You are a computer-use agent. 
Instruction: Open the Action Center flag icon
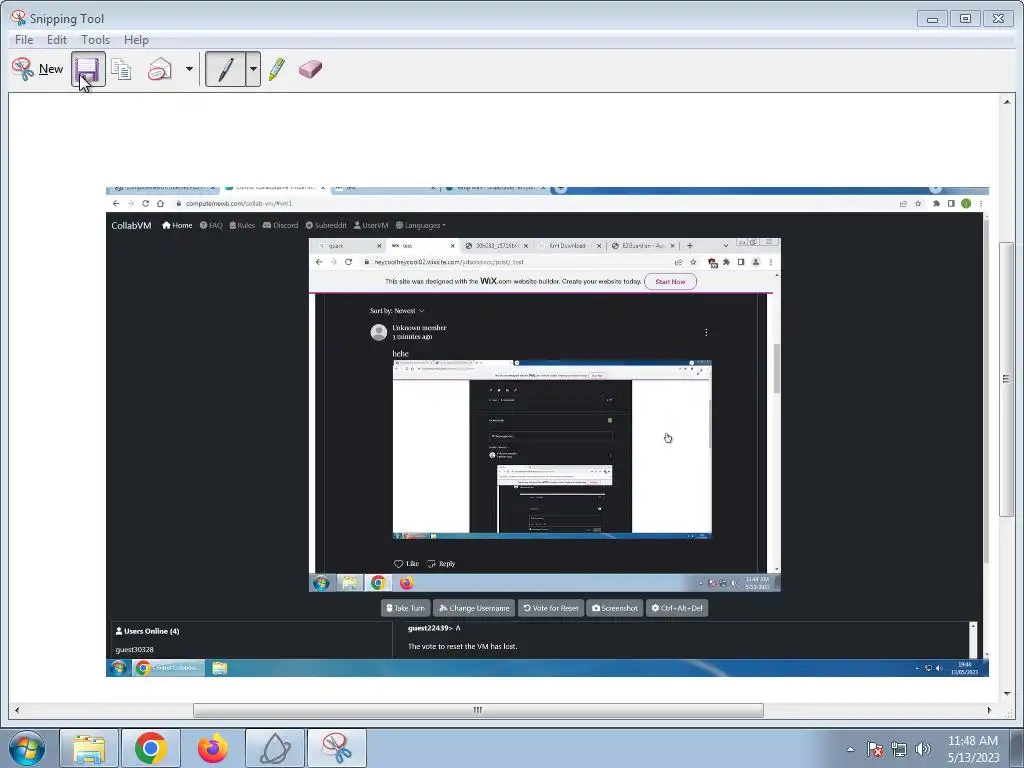pyautogui.click(x=874, y=749)
